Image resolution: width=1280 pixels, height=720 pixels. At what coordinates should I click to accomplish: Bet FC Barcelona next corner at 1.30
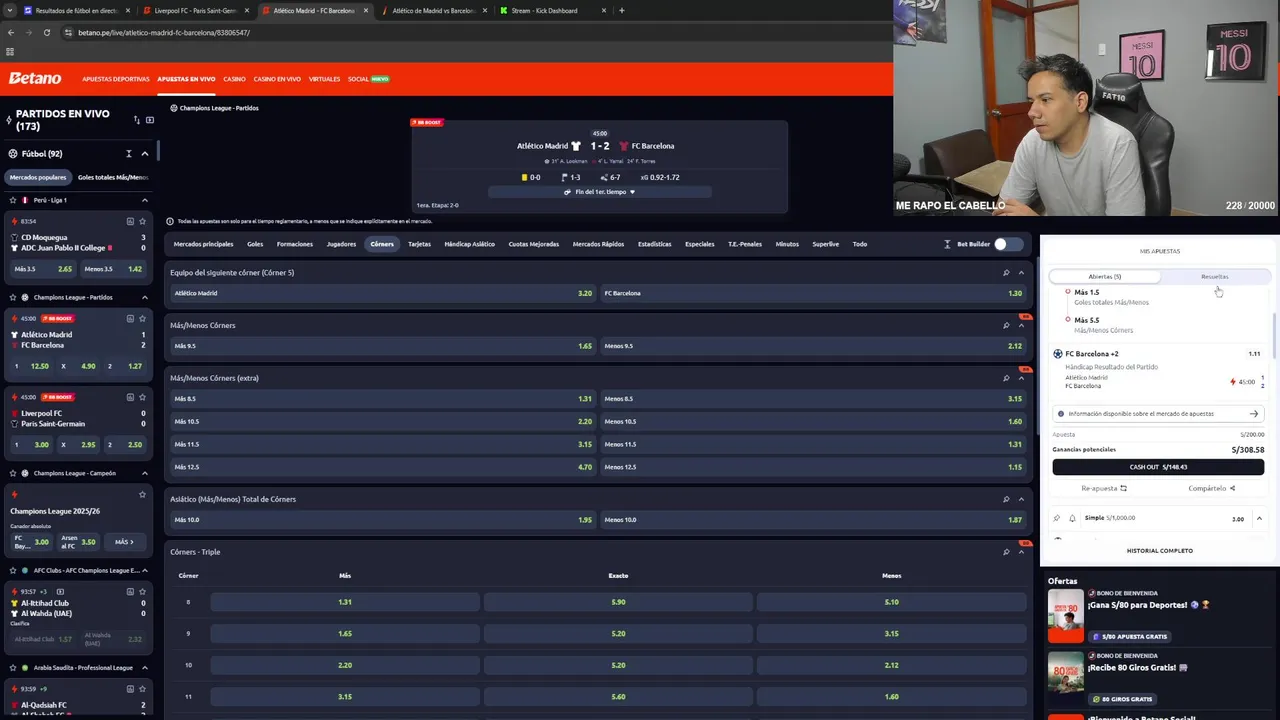813,293
